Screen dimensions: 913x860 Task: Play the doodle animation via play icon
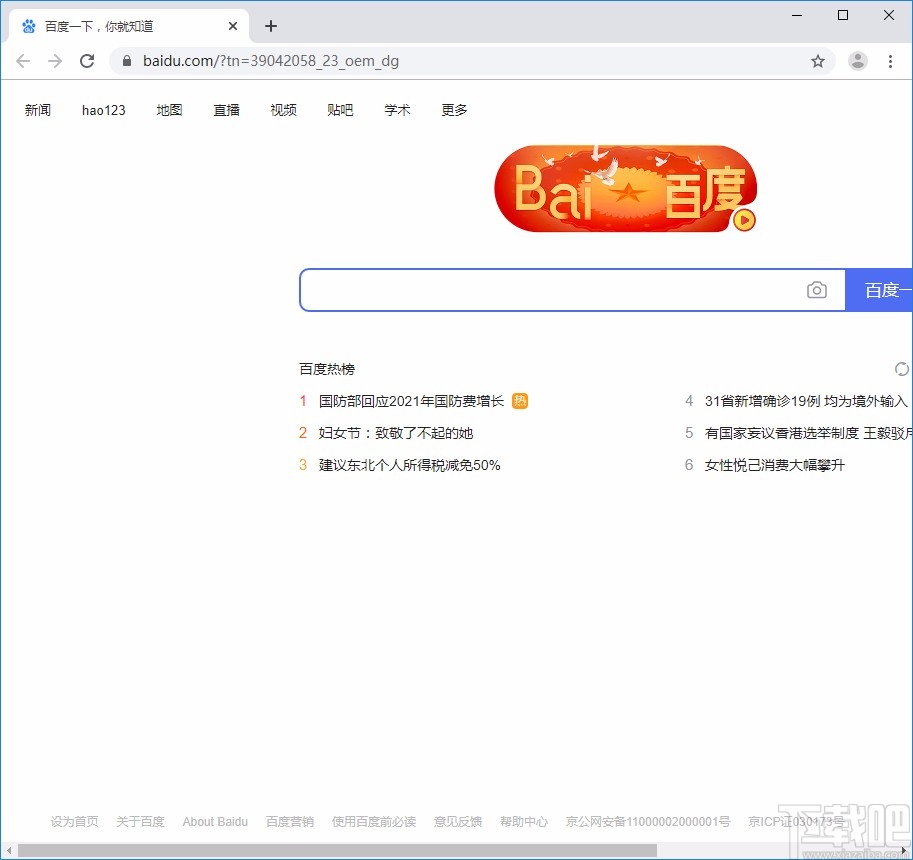[x=742, y=220]
